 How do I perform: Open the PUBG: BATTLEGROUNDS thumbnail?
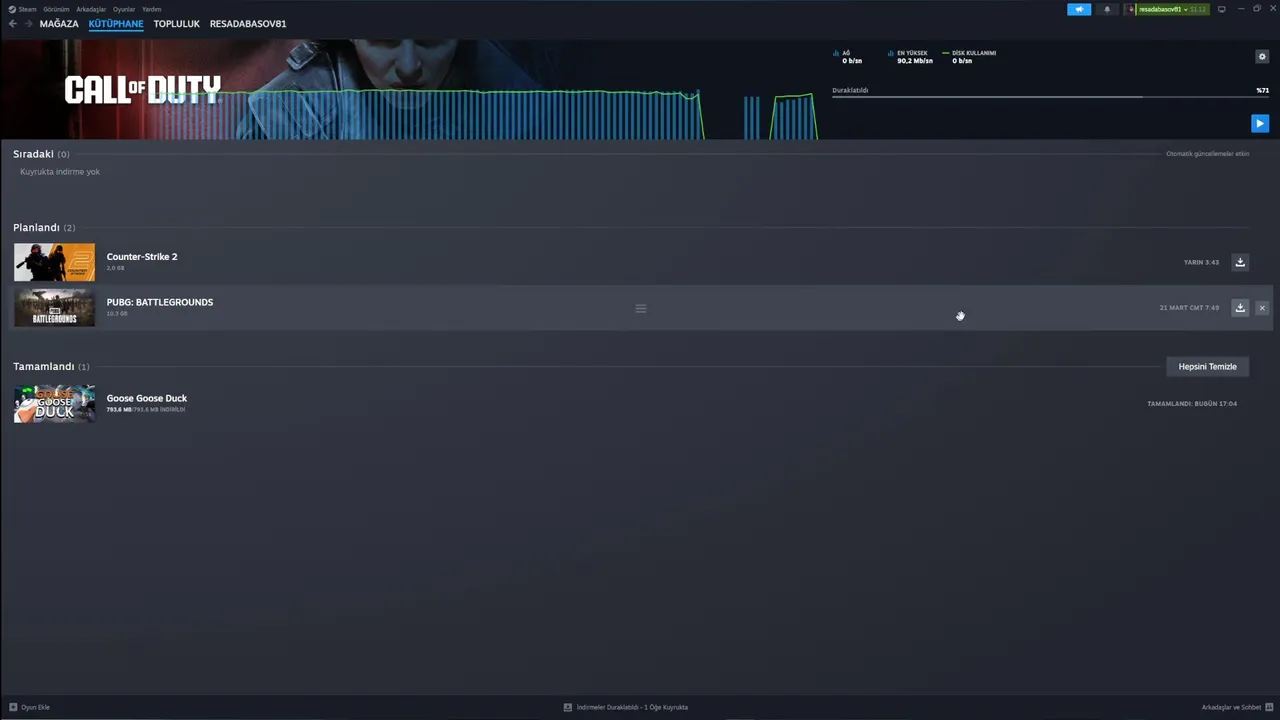point(55,308)
